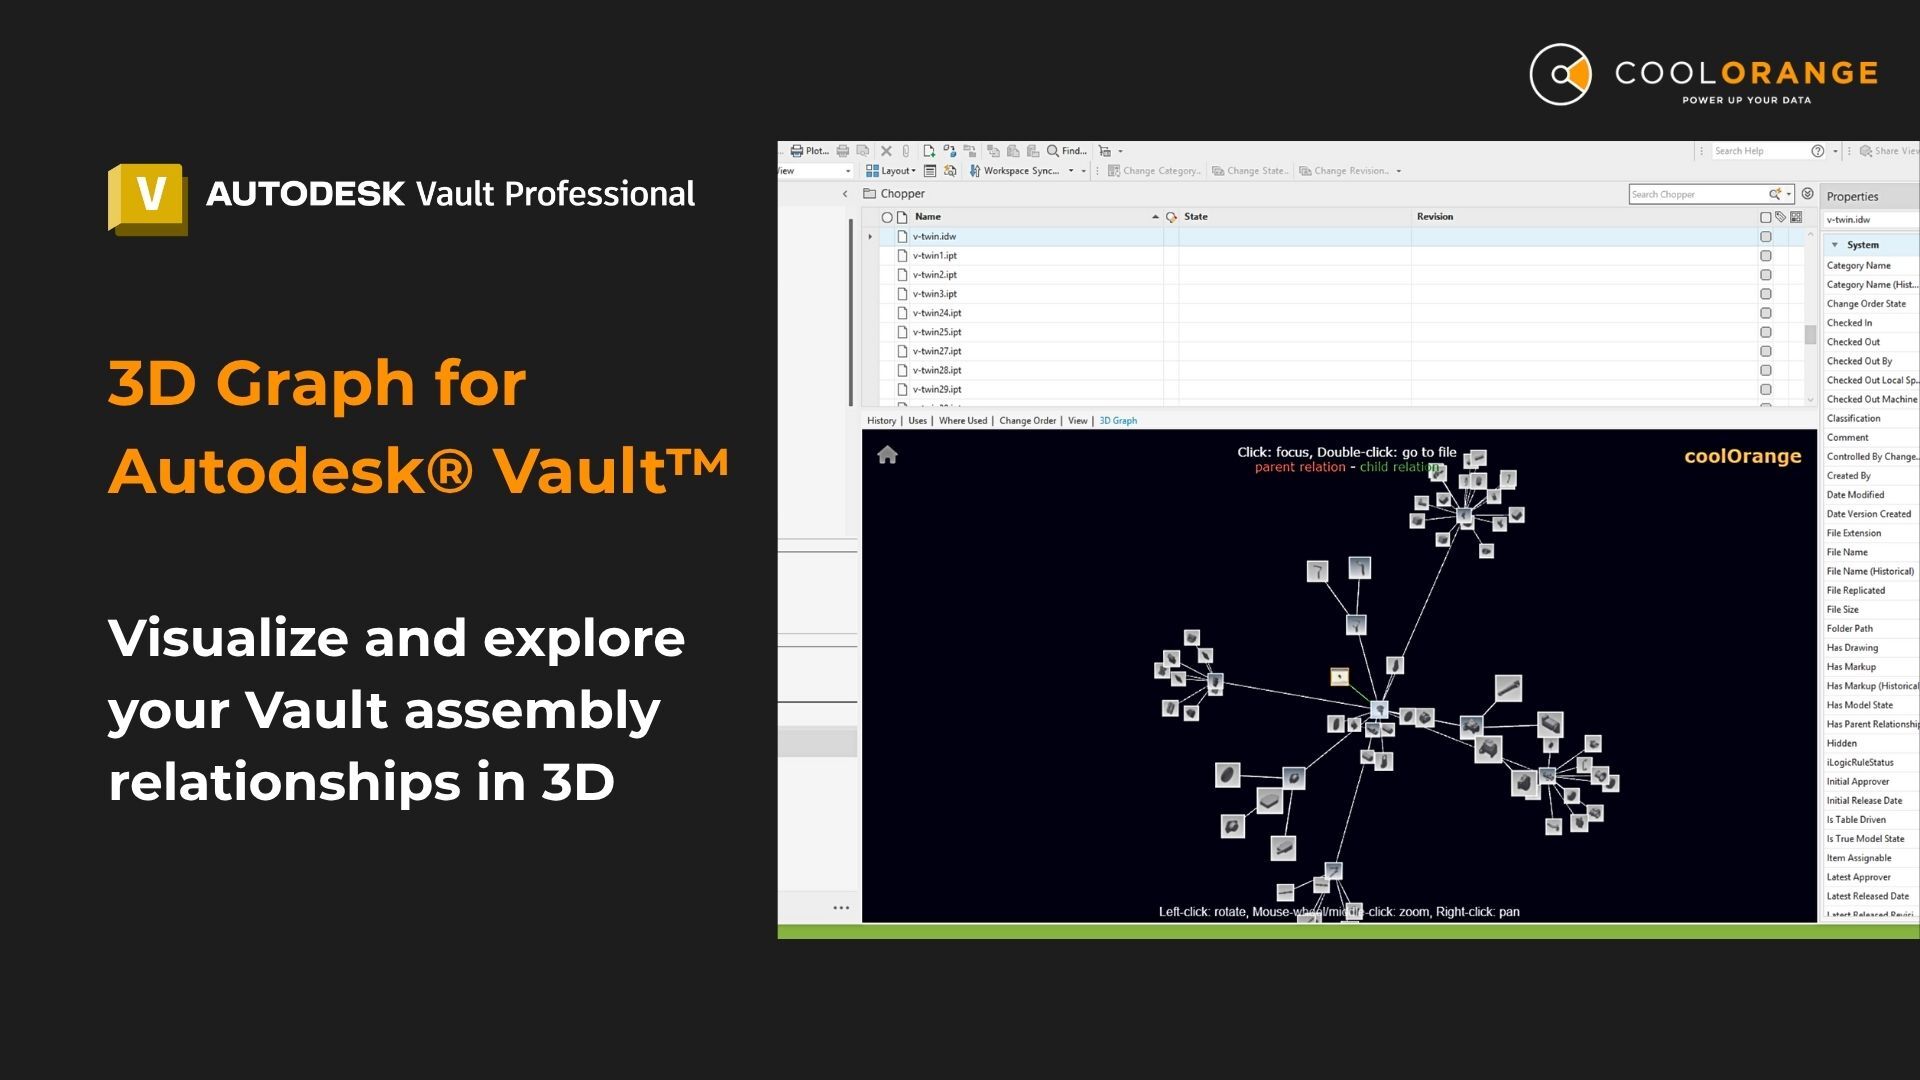Viewport: 1920px width, 1080px height.
Task: Click the tag column header icon
Action: [1781, 217]
